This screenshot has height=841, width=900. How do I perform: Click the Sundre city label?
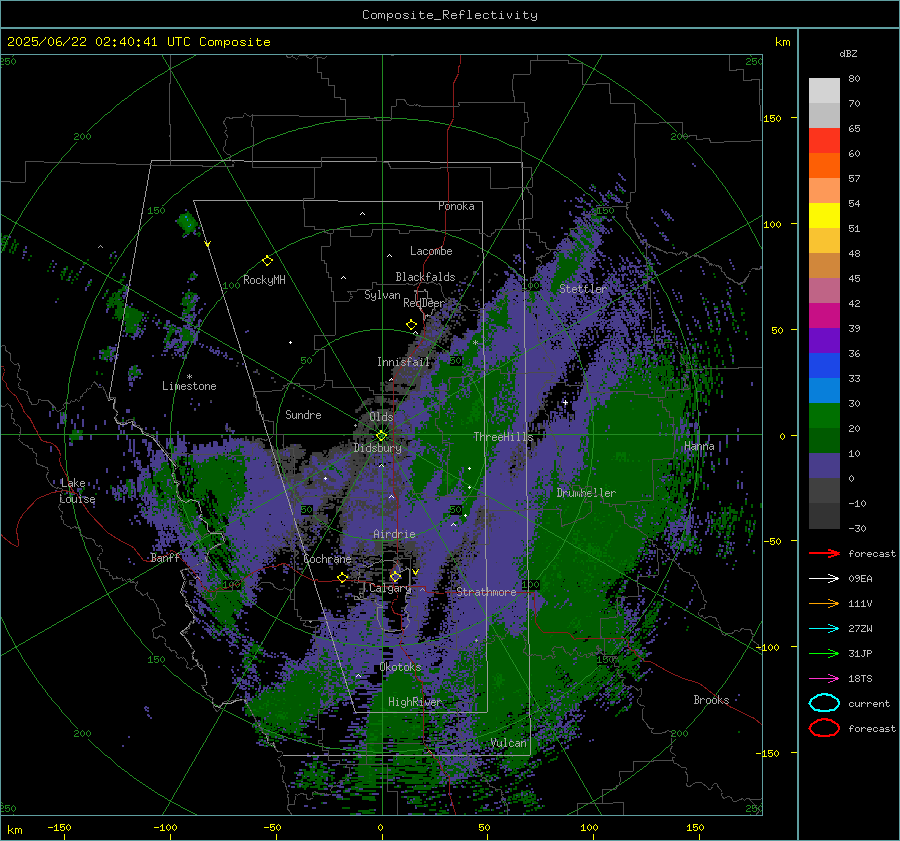303,414
